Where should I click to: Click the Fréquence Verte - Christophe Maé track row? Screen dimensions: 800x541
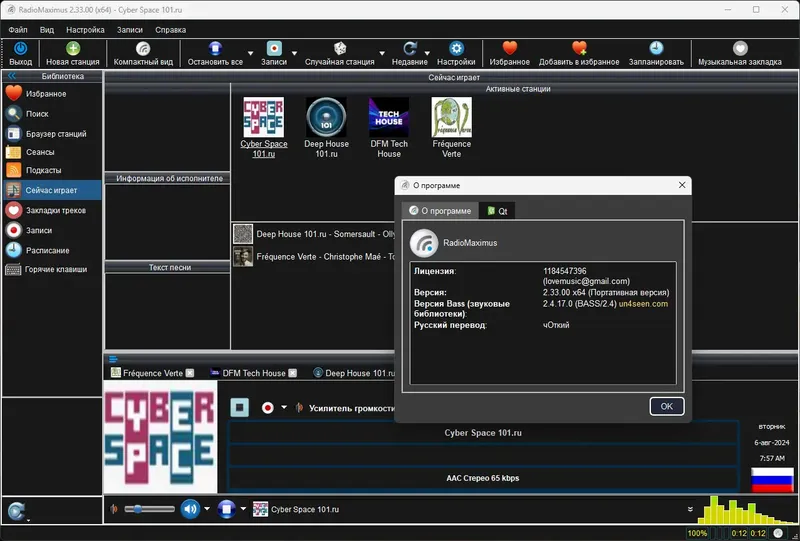314,257
